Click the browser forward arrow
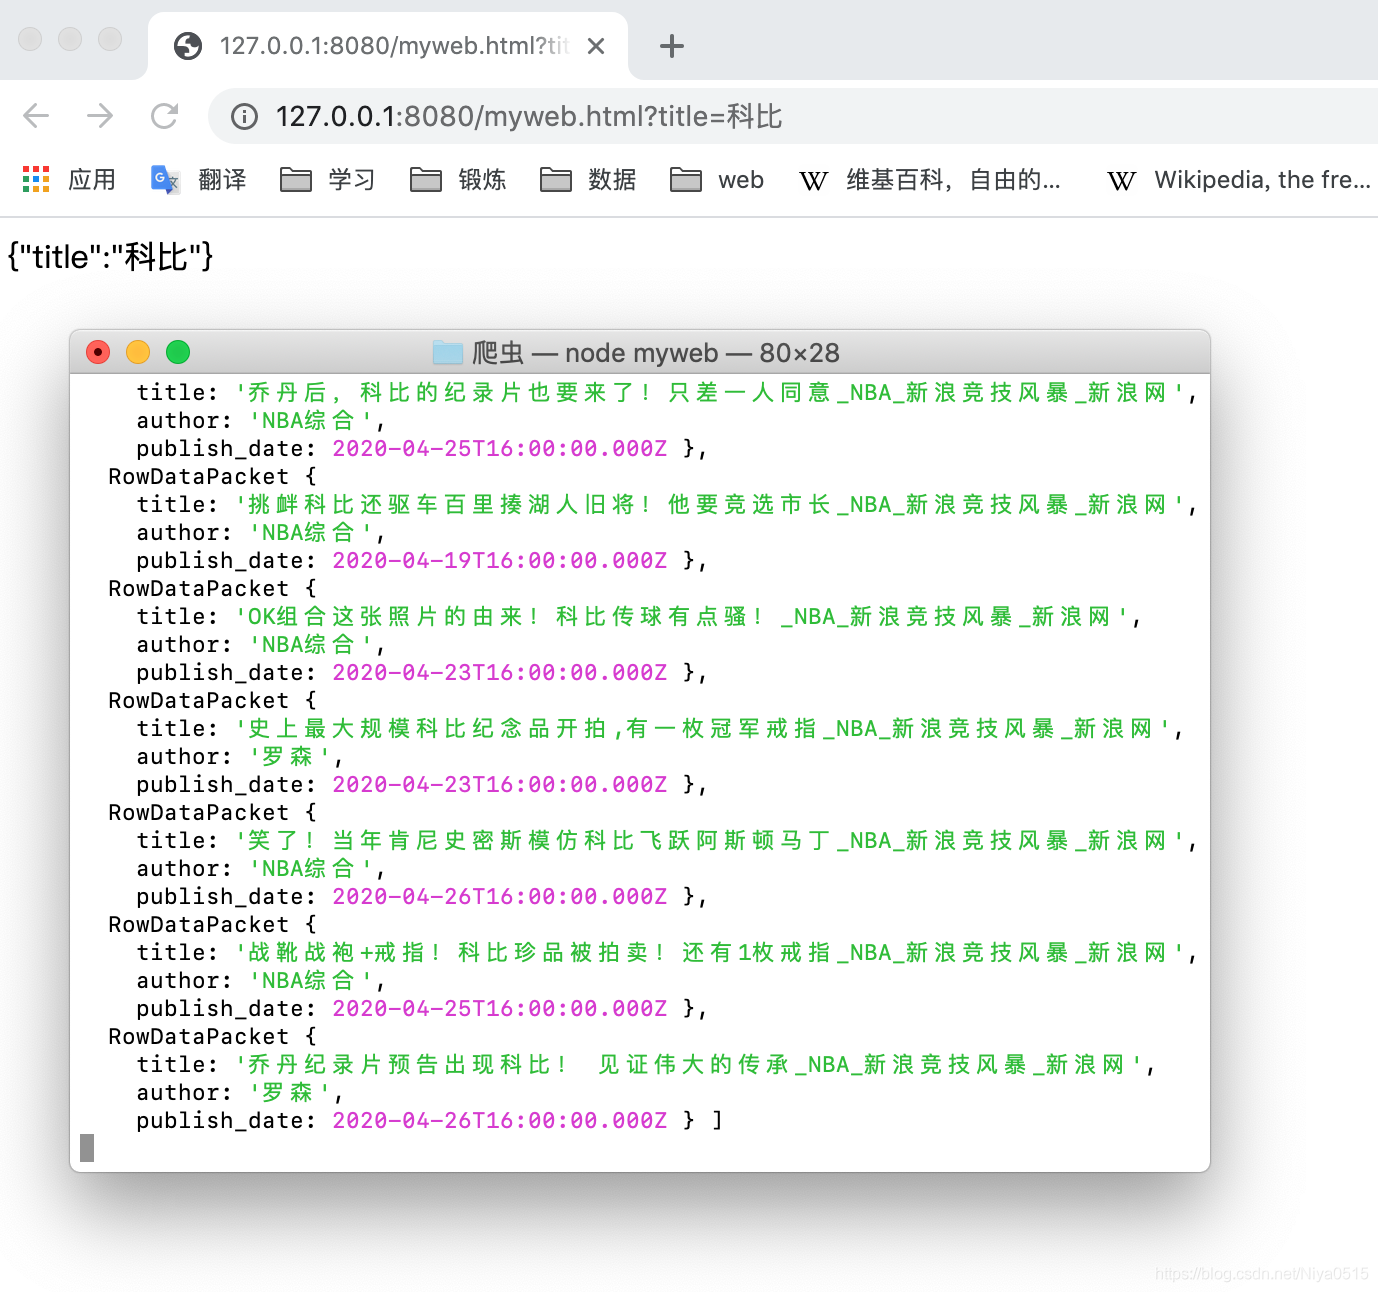 point(100,116)
